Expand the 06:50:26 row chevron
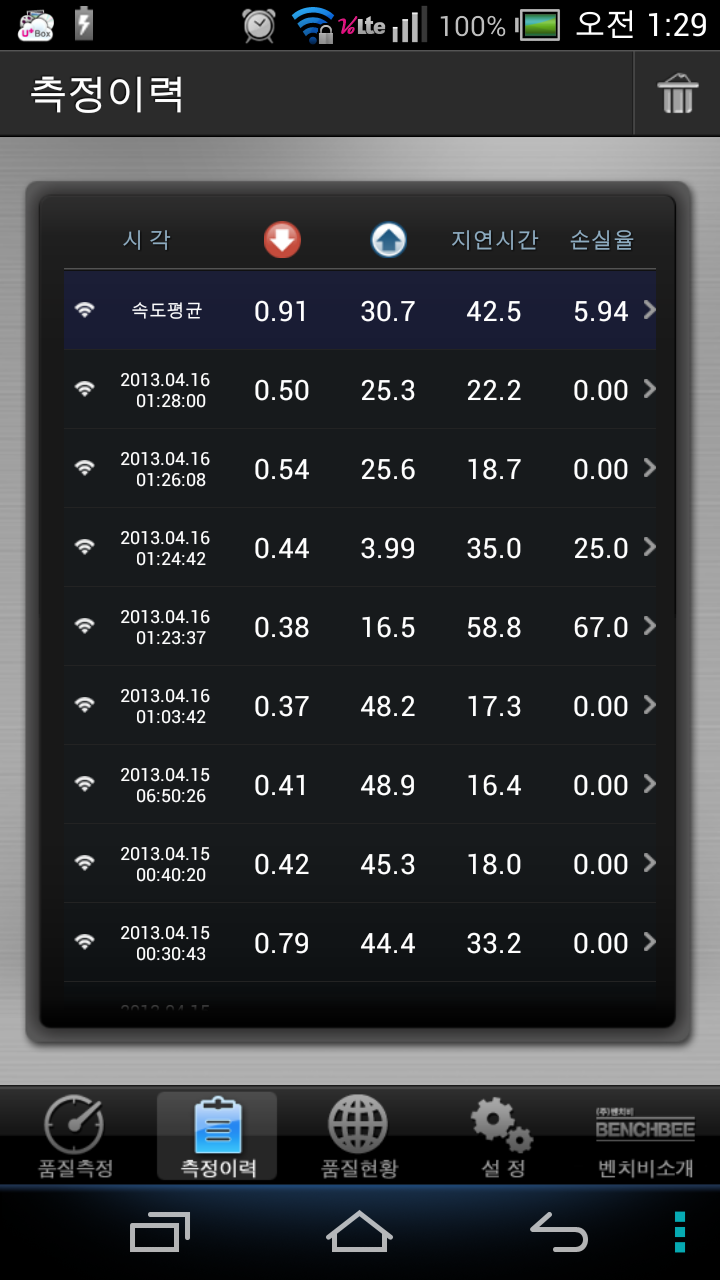The width and height of the screenshot is (720, 1280). point(649,784)
